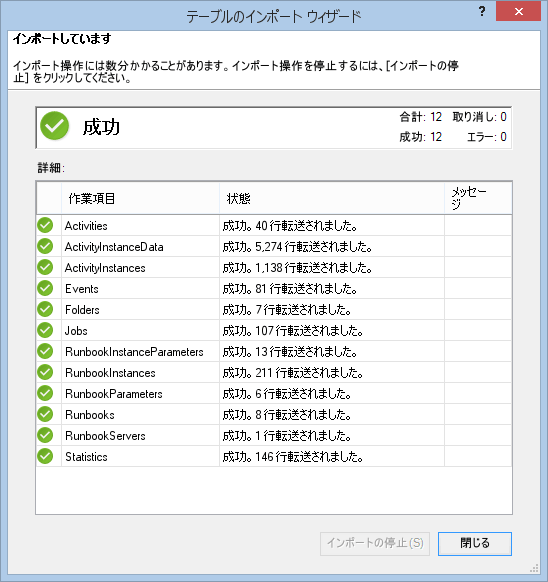Click the 閉じる button
Screen dimensions: 548x582
[x=475, y=544]
